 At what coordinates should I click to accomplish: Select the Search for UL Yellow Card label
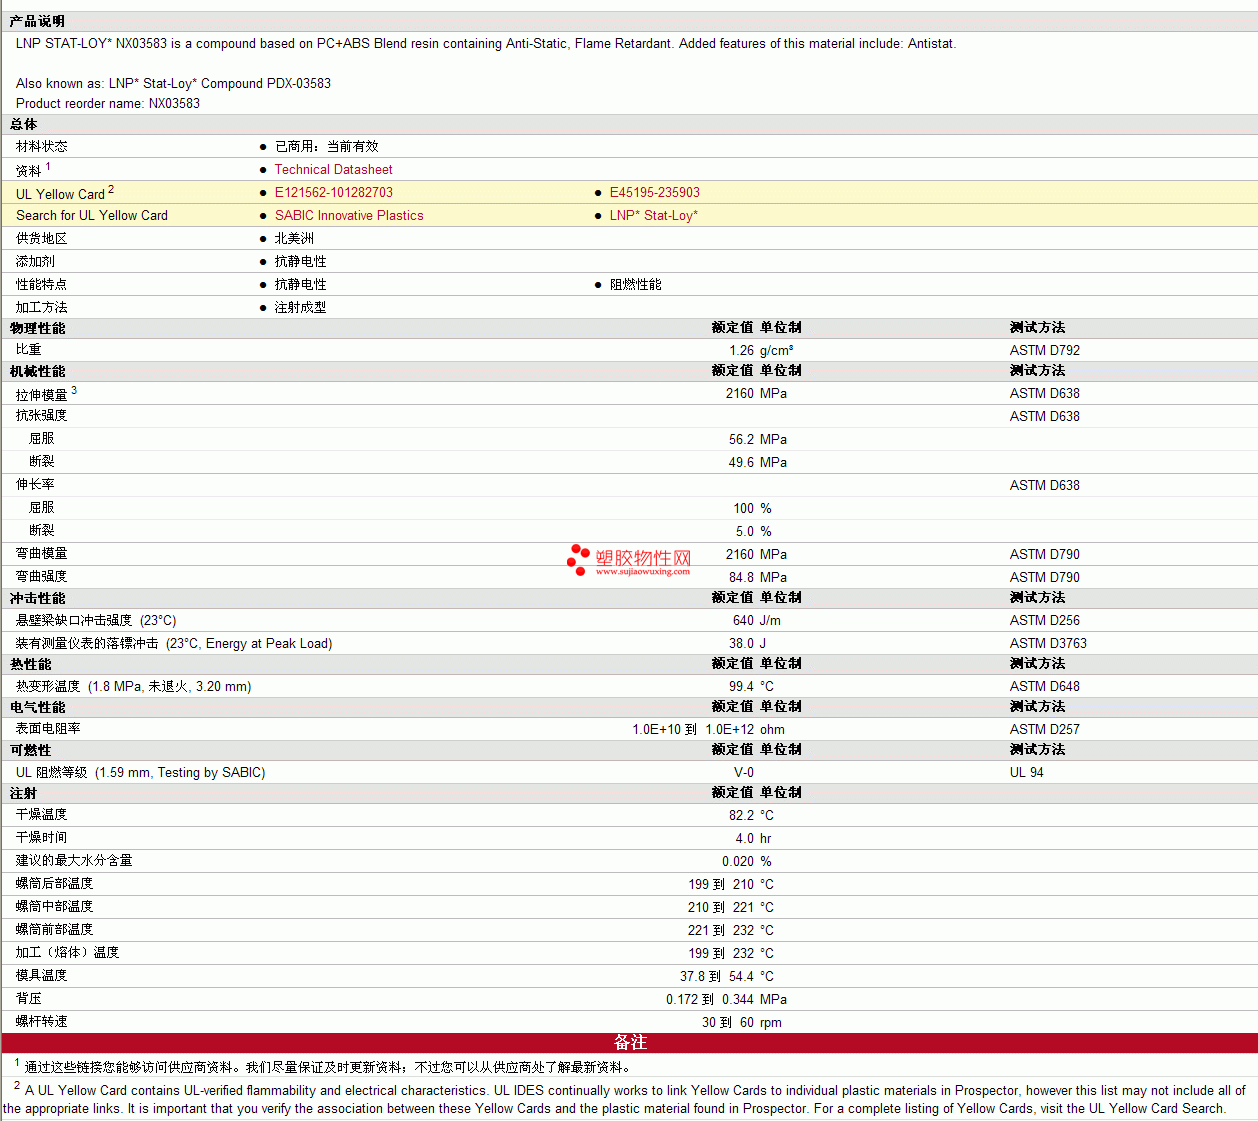coord(92,216)
